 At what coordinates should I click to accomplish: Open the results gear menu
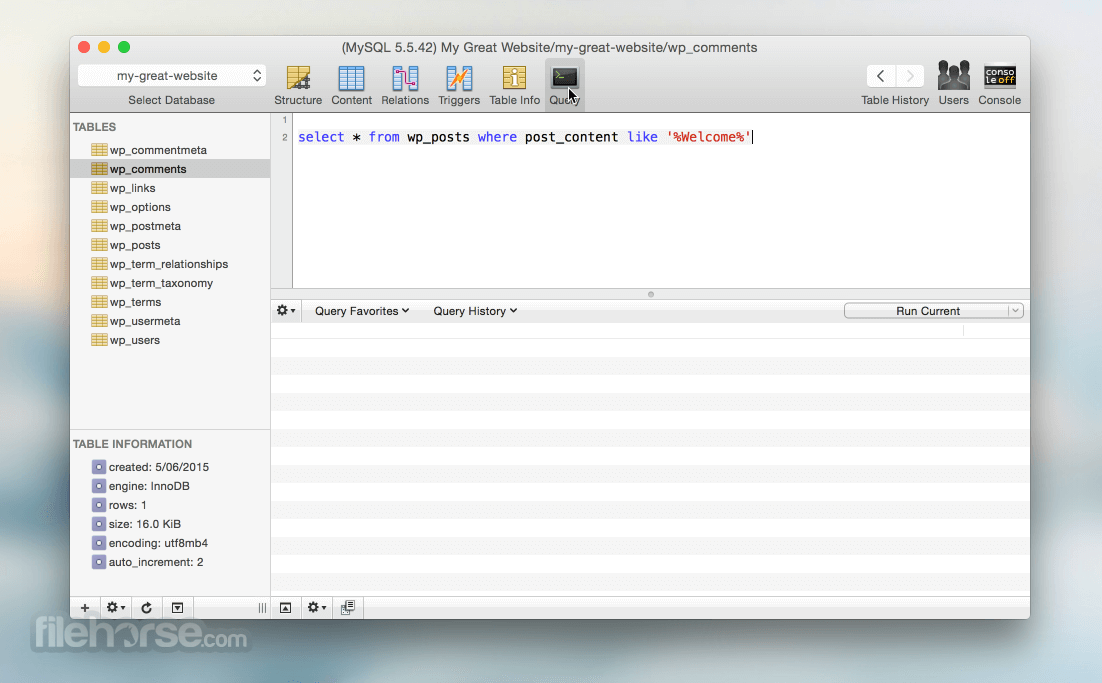click(316, 608)
